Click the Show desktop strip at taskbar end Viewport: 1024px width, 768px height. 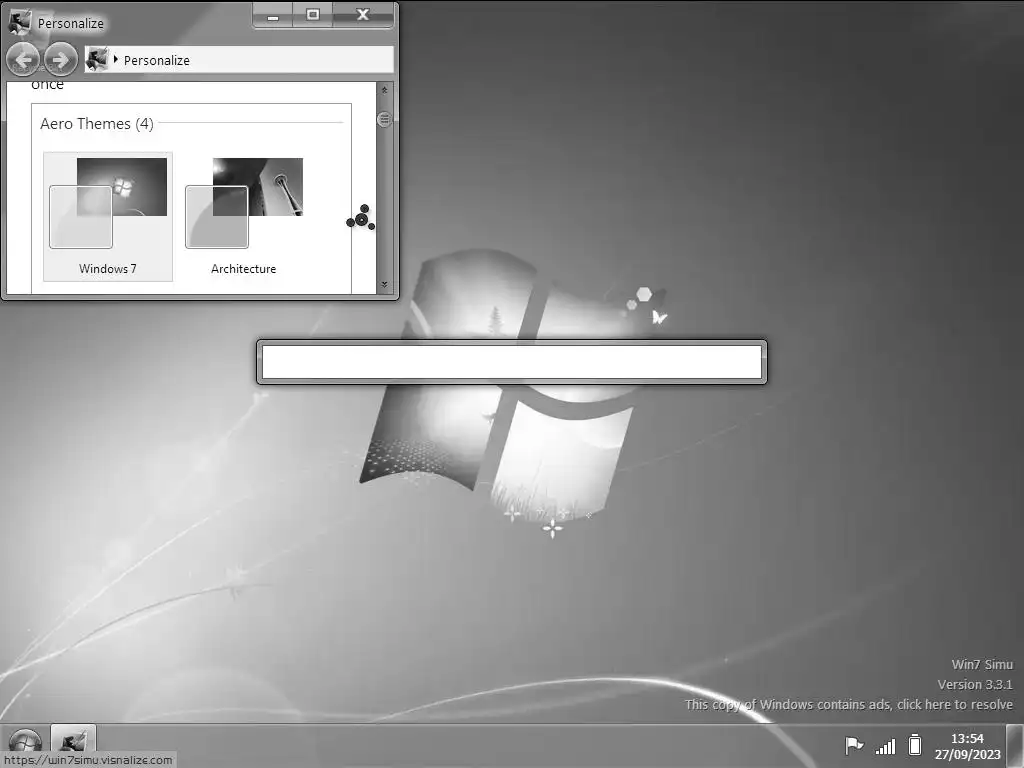pyautogui.click(x=1015, y=745)
